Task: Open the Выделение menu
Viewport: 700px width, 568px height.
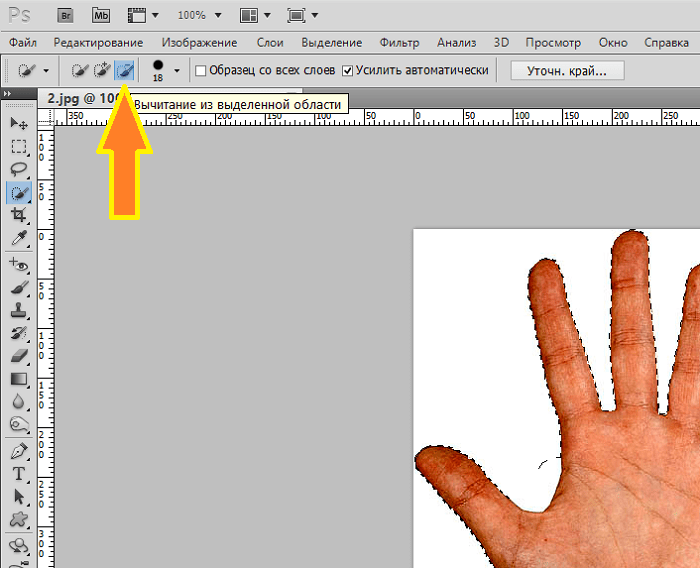Action: [332, 43]
